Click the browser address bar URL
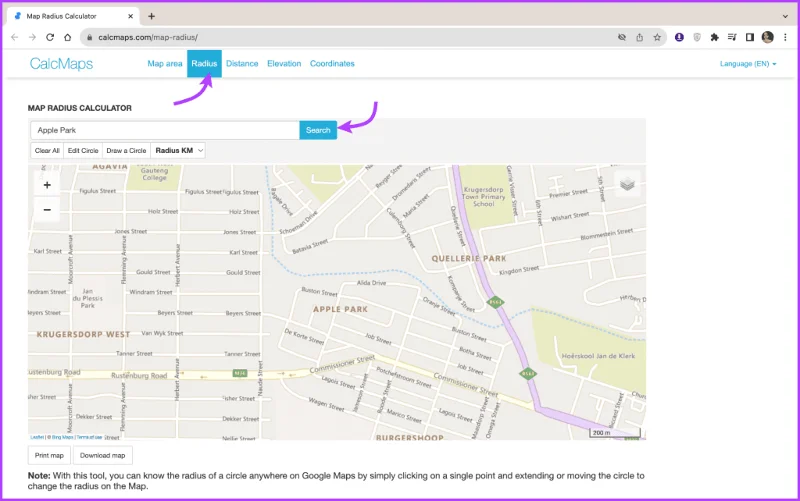The width and height of the screenshot is (800, 501). point(148,37)
